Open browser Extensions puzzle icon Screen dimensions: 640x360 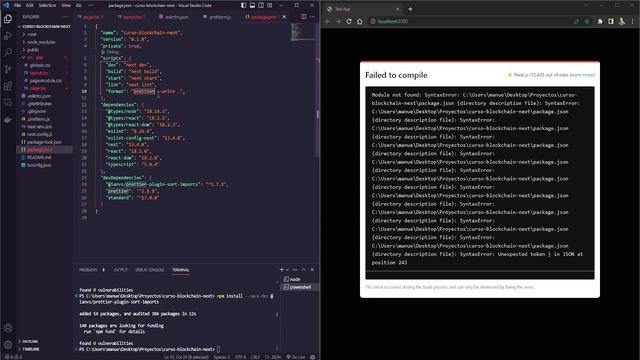(600, 21)
